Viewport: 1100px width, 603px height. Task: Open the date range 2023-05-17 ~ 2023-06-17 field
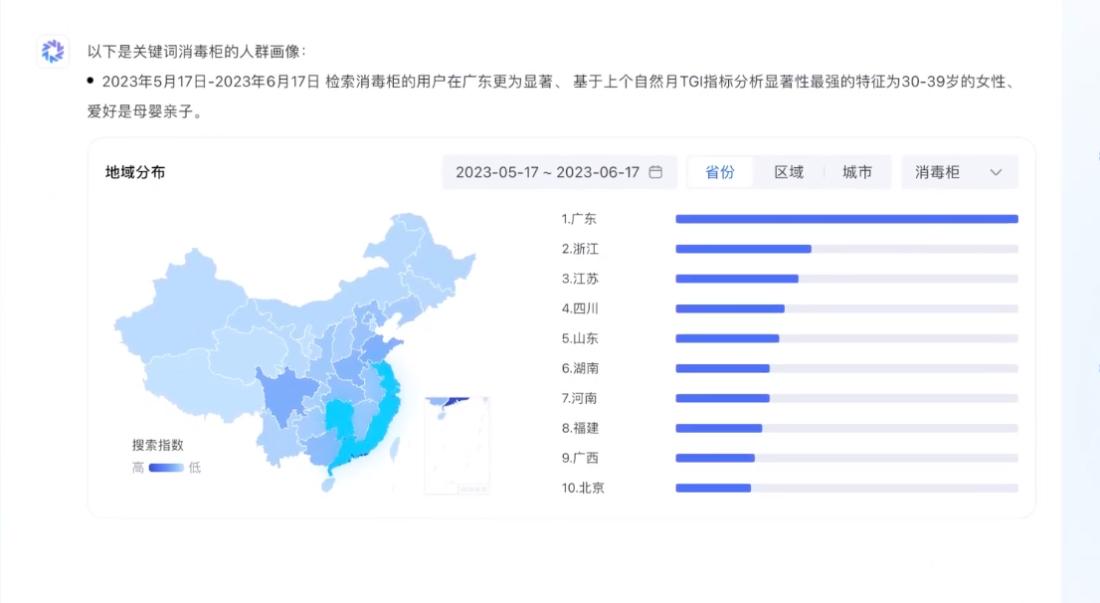point(559,172)
